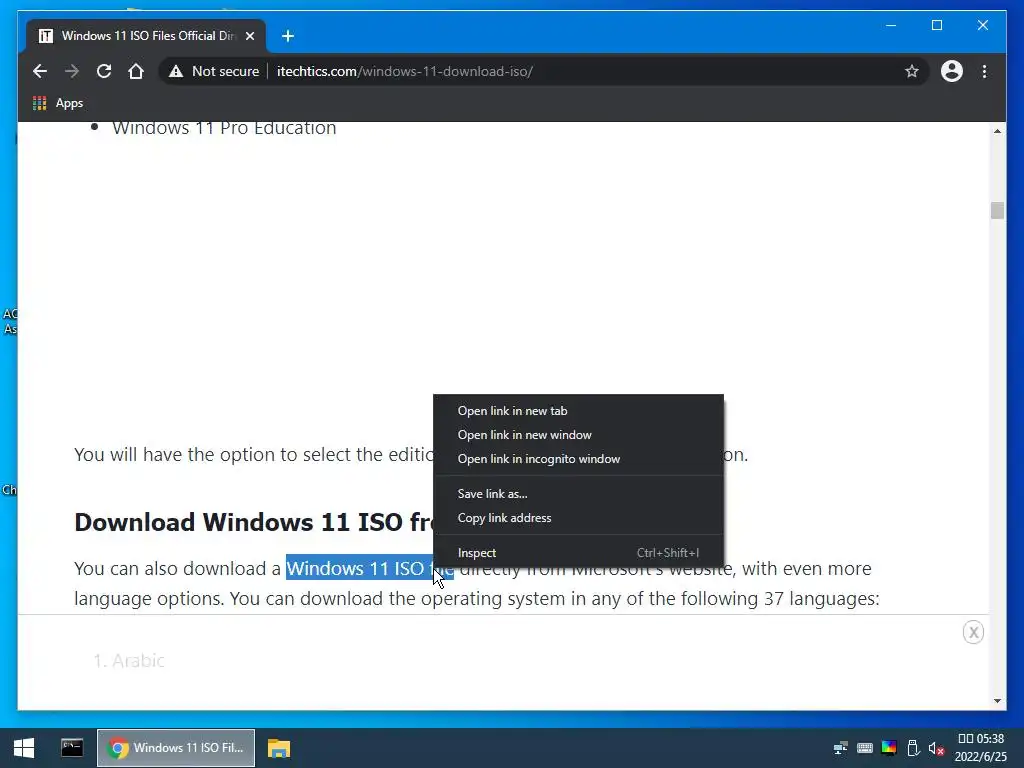Click the '1. Arabic' list entry

pyautogui.click(x=129, y=661)
